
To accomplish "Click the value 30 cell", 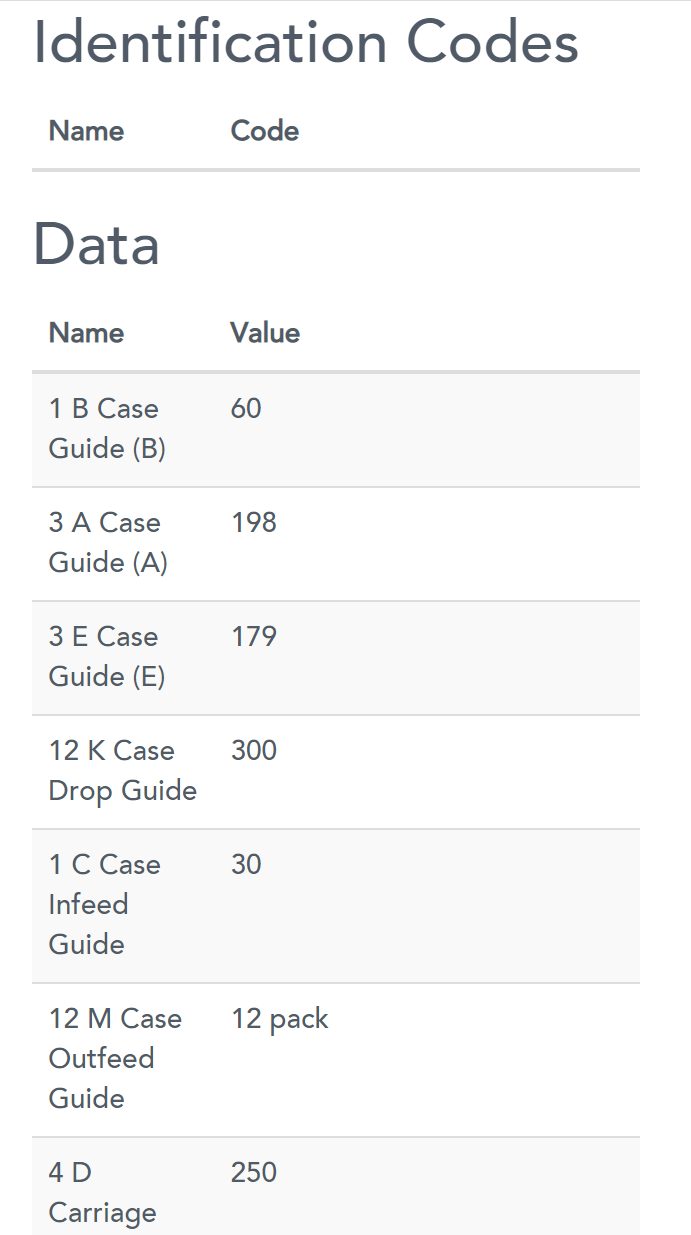I will click(246, 865).
